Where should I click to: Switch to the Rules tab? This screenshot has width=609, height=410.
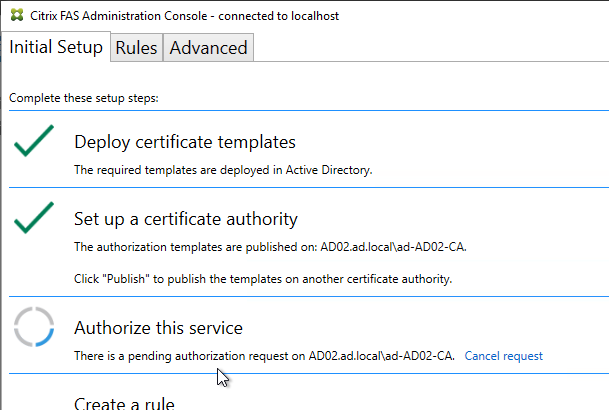click(x=136, y=48)
